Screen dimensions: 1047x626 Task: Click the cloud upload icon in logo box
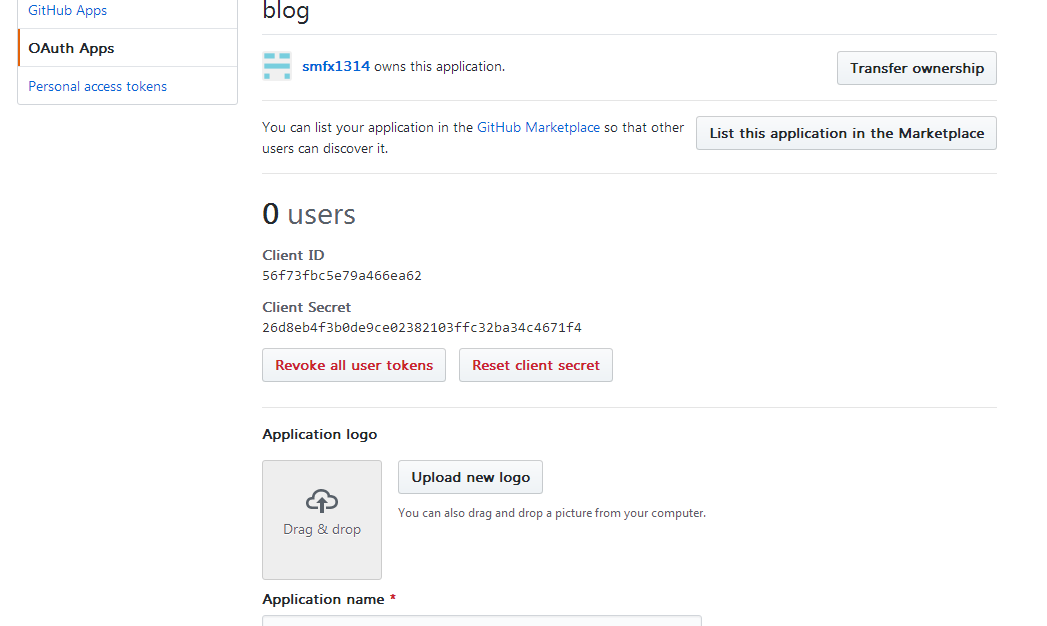(321, 501)
